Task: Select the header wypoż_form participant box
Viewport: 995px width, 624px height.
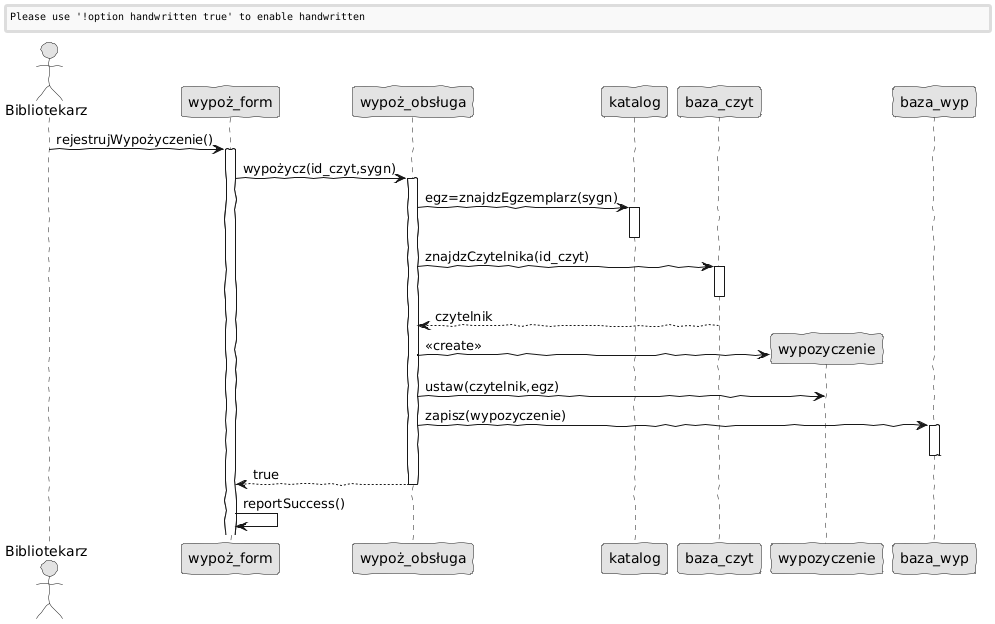Action: coord(230,101)
